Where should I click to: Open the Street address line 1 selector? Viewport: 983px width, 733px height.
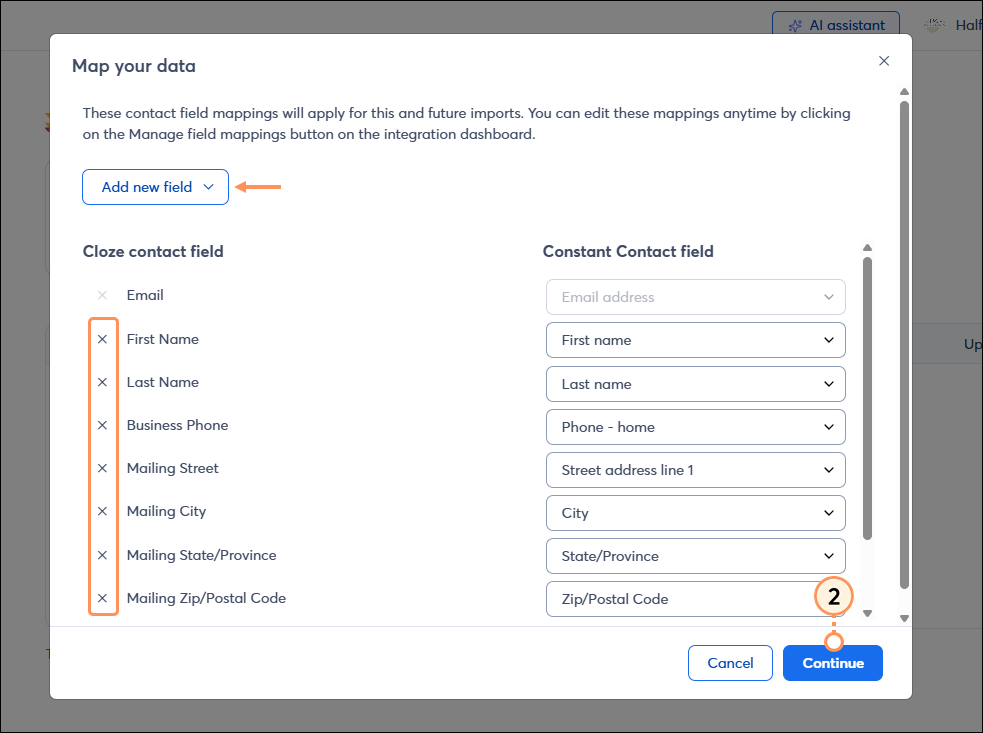pos(695,470)
